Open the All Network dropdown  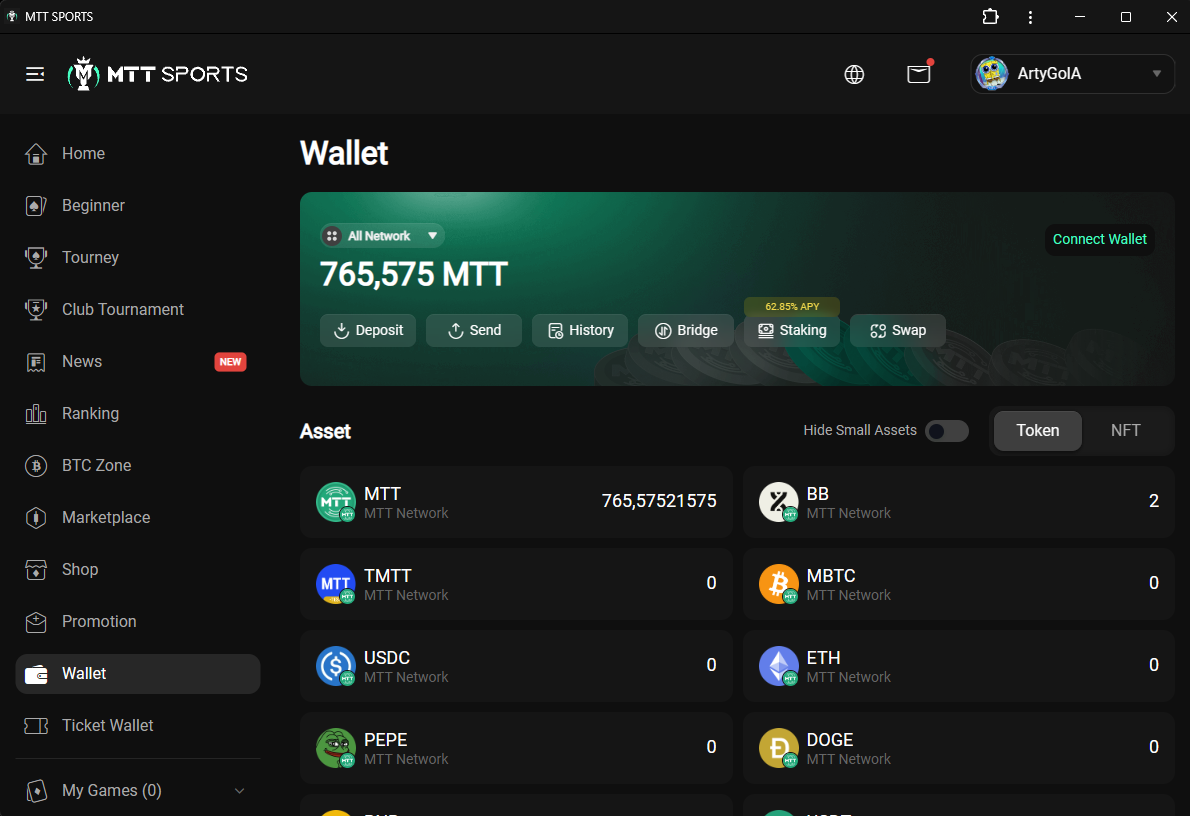pyautogui.click(x=382, y=236)
